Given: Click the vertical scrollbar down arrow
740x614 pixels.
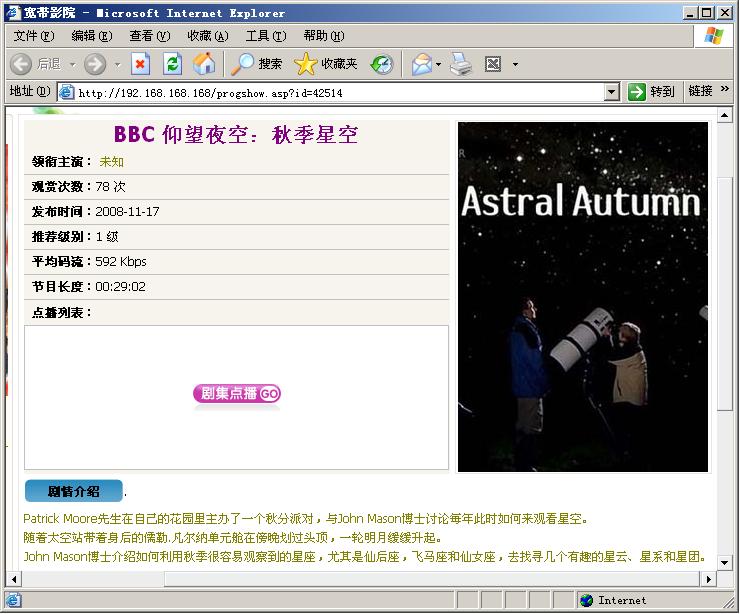Looking at the screenshot, I should (x=724, y=563).
